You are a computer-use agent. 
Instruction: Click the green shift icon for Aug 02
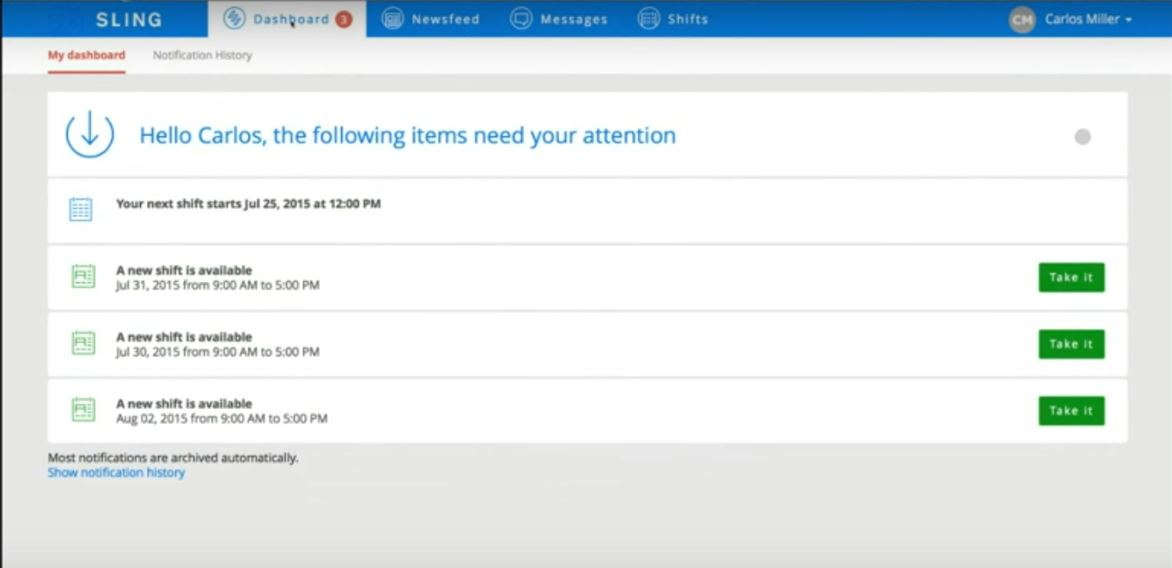coord(83,410)
